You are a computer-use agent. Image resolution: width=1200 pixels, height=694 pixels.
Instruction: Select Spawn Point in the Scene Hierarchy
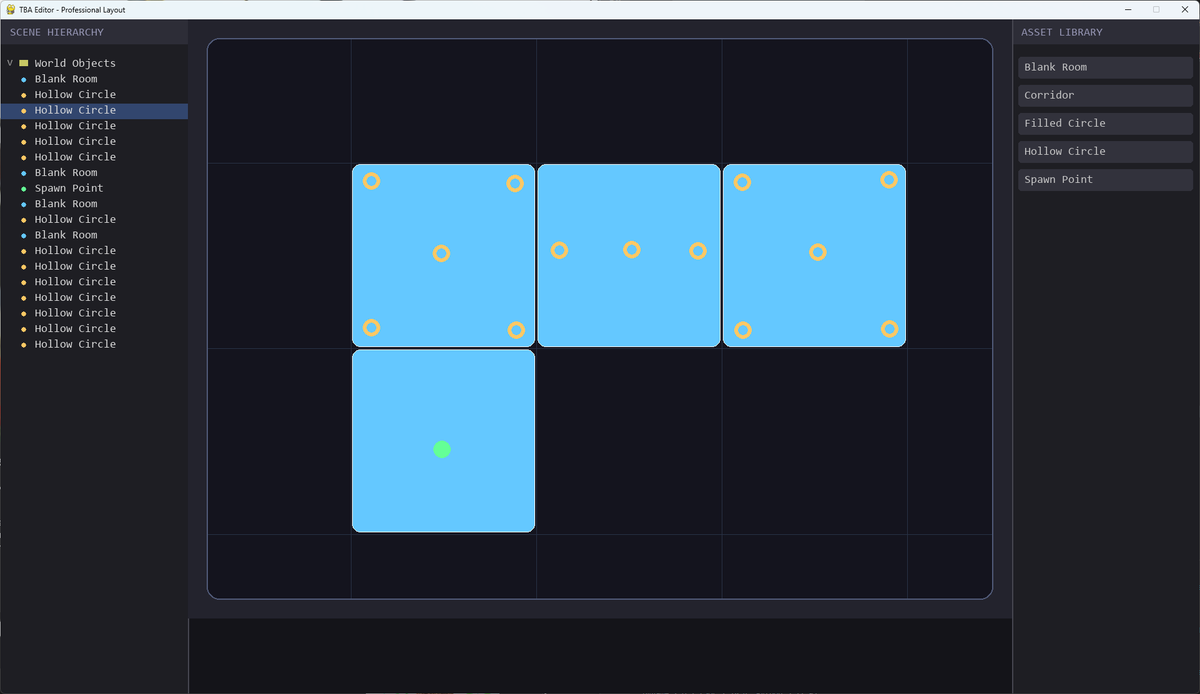click(94, 188)
